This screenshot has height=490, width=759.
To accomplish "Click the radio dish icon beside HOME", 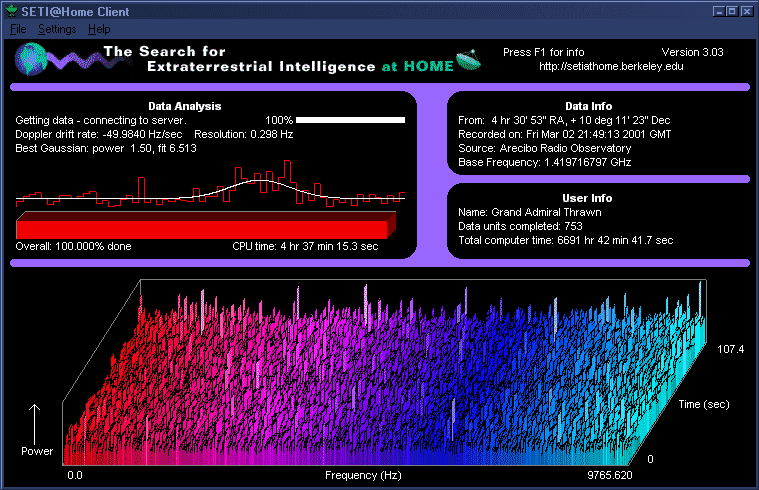I will click(x=468, y=60).
